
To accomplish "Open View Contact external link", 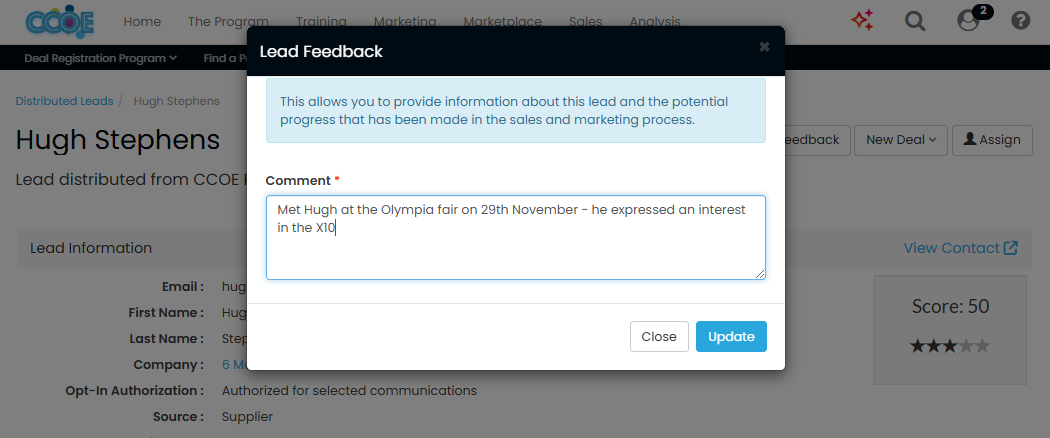I will tap(960, 248).
